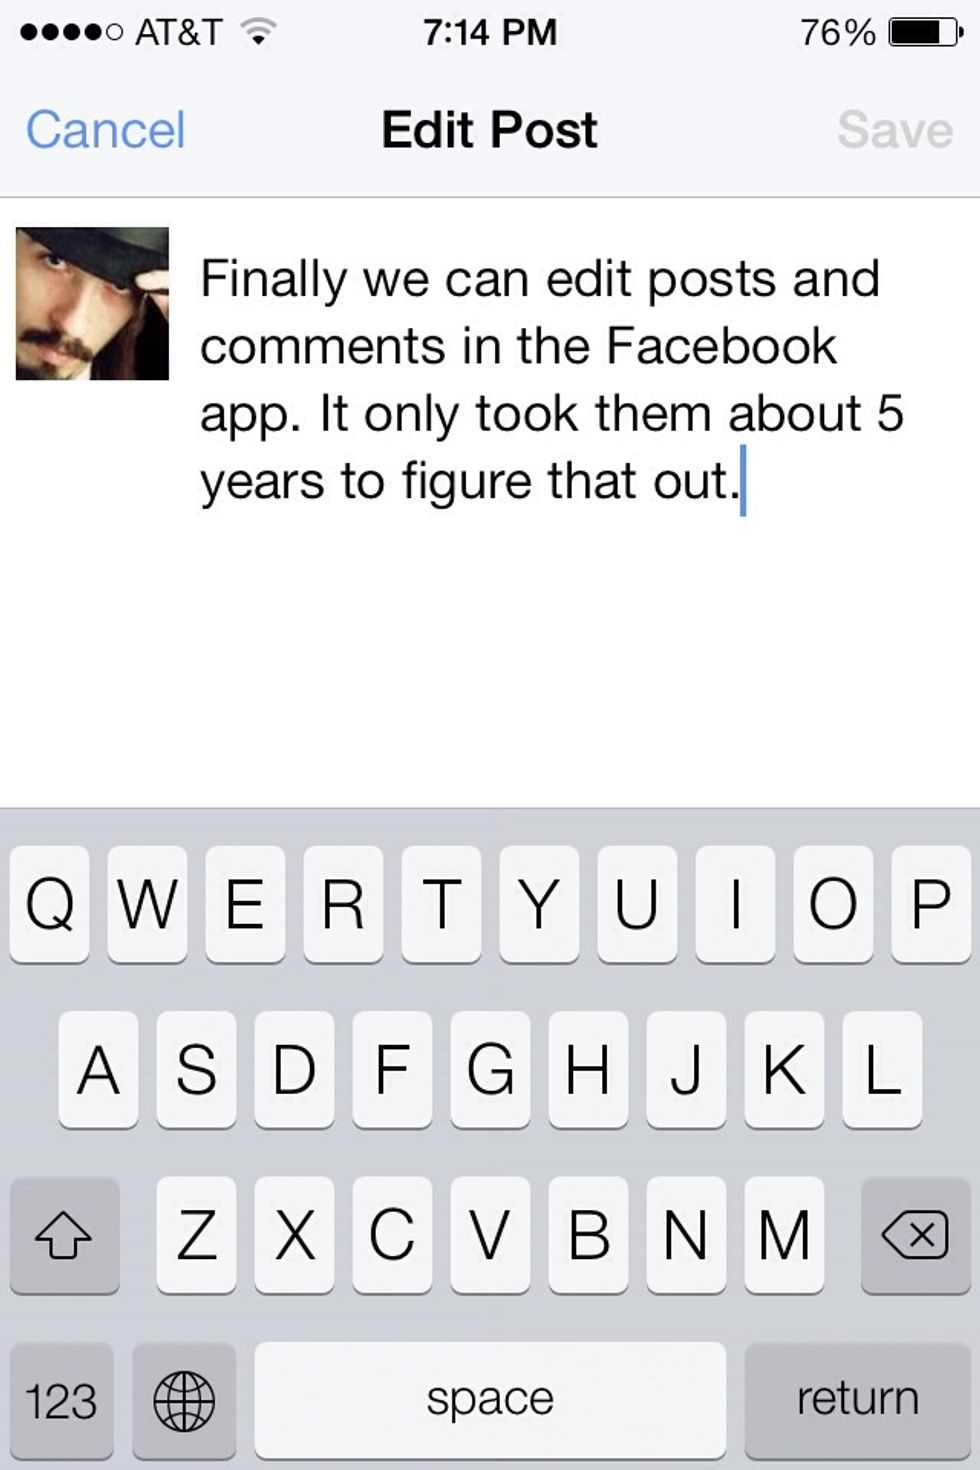Tap the Z key
The height and width of the screenshot is (1470, 980).
(x=196, y=1235)
